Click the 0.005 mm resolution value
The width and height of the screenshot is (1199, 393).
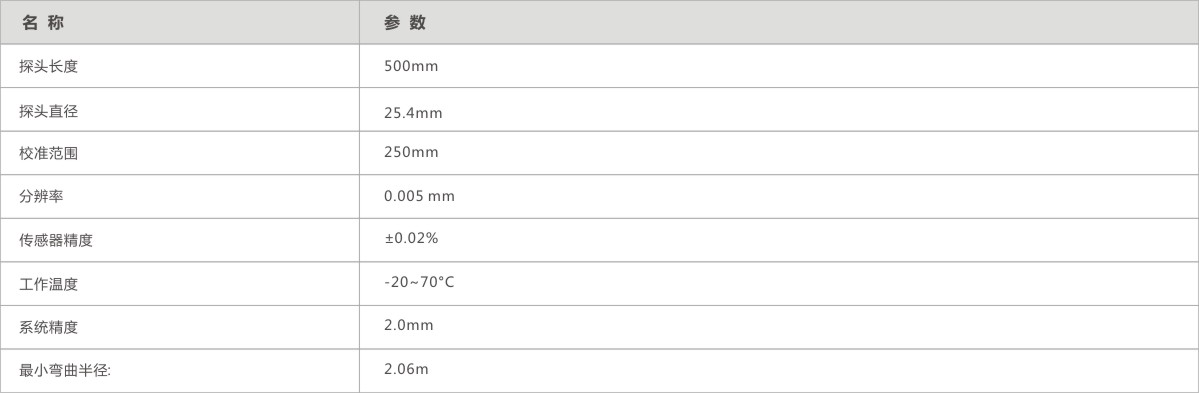(x=420, y=196)
